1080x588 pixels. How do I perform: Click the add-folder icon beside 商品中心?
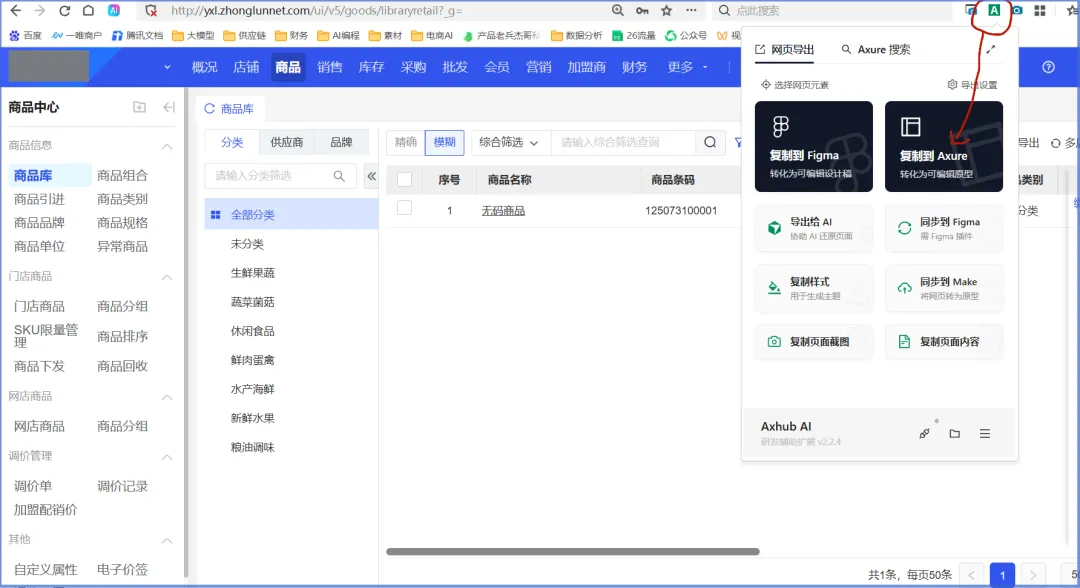tap(139, 107)
